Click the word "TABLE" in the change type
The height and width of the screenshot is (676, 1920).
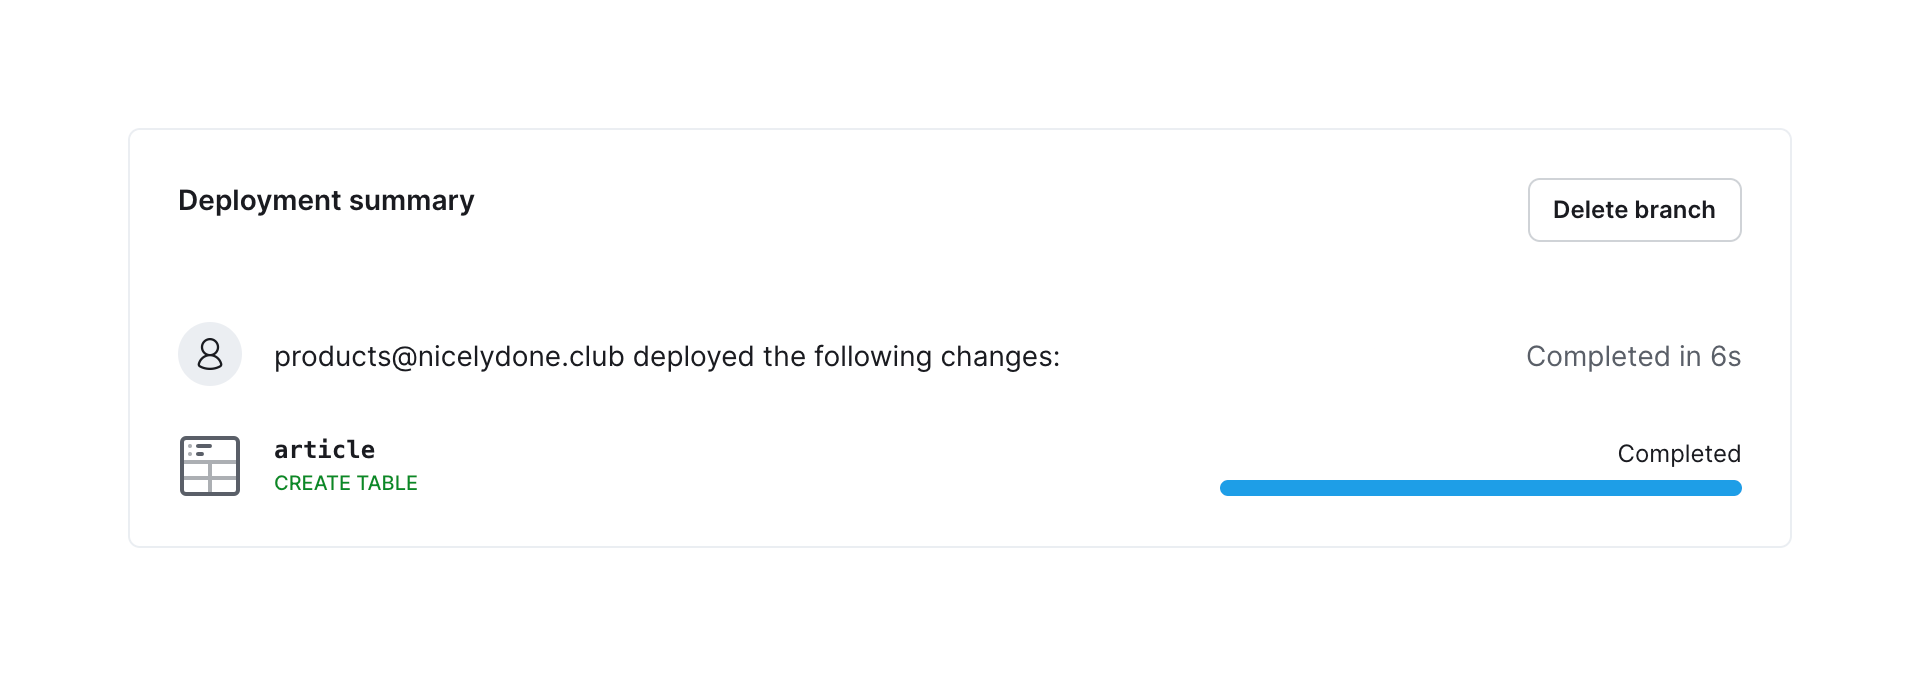387,483
